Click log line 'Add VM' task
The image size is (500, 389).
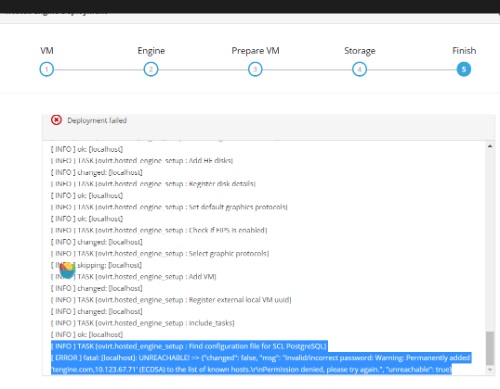click(133, 277)
